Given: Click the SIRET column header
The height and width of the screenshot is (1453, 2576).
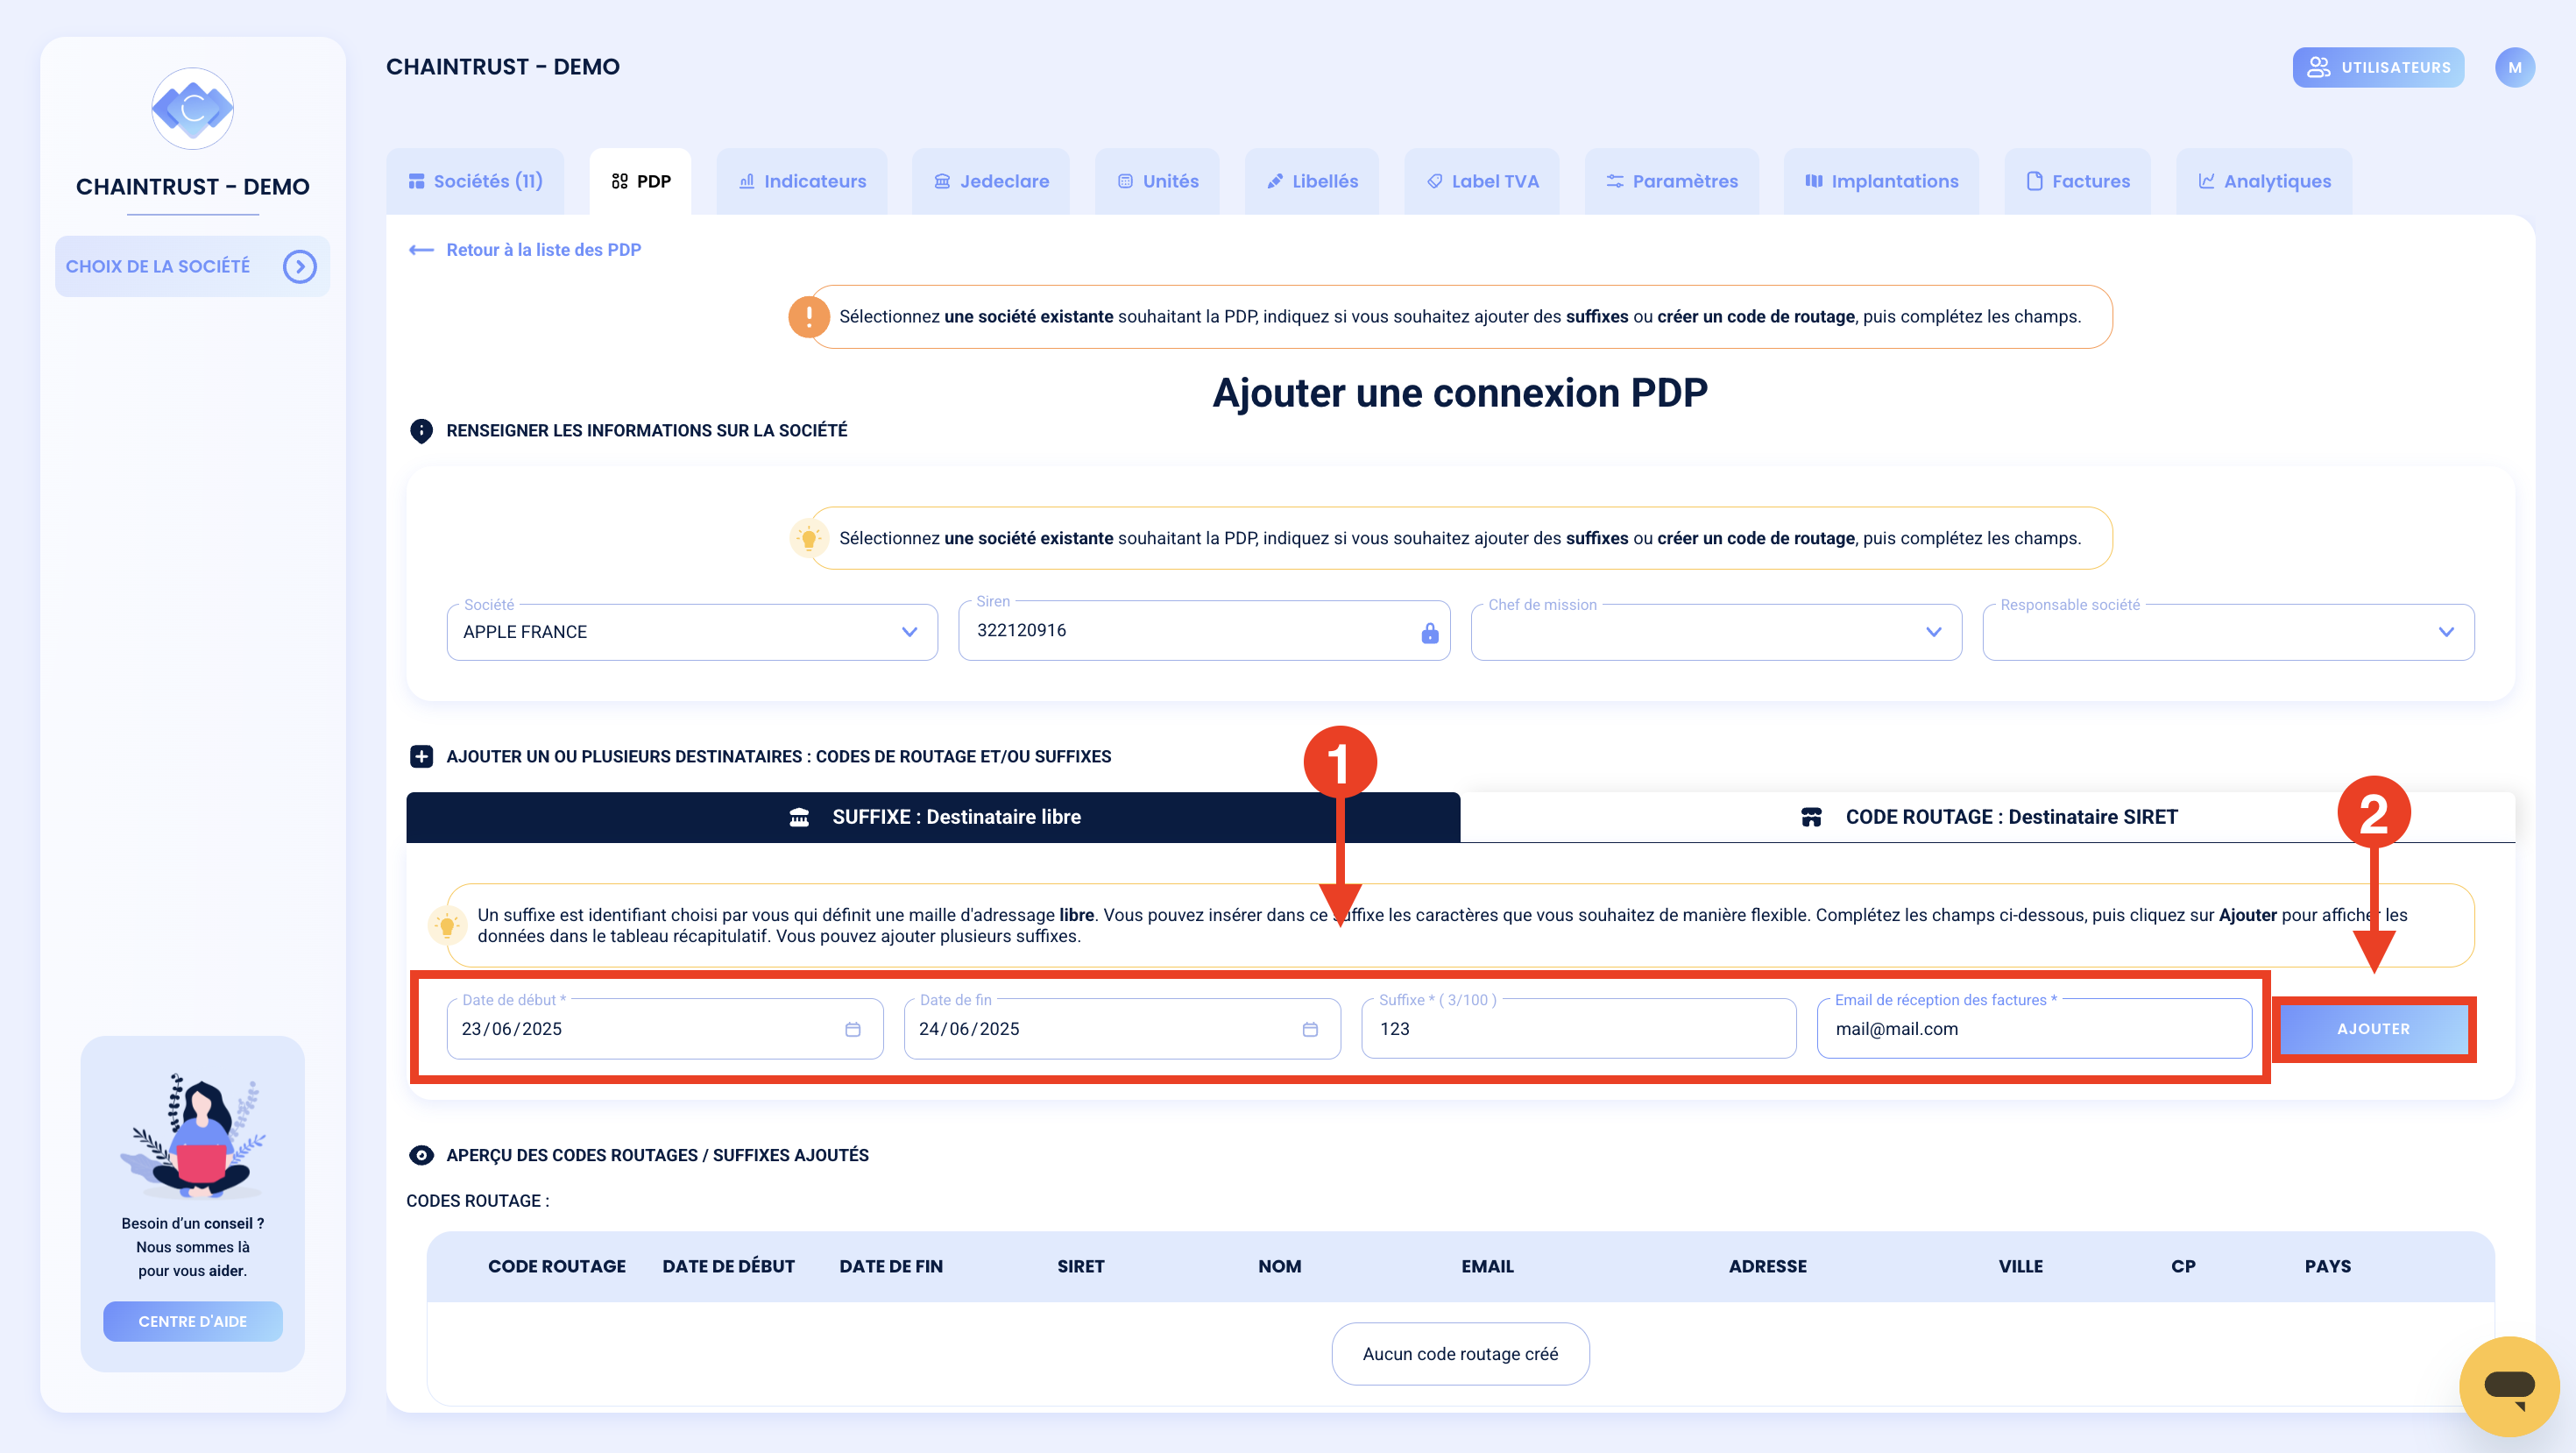Looking at the screenshot, I should point(1081,1267).
